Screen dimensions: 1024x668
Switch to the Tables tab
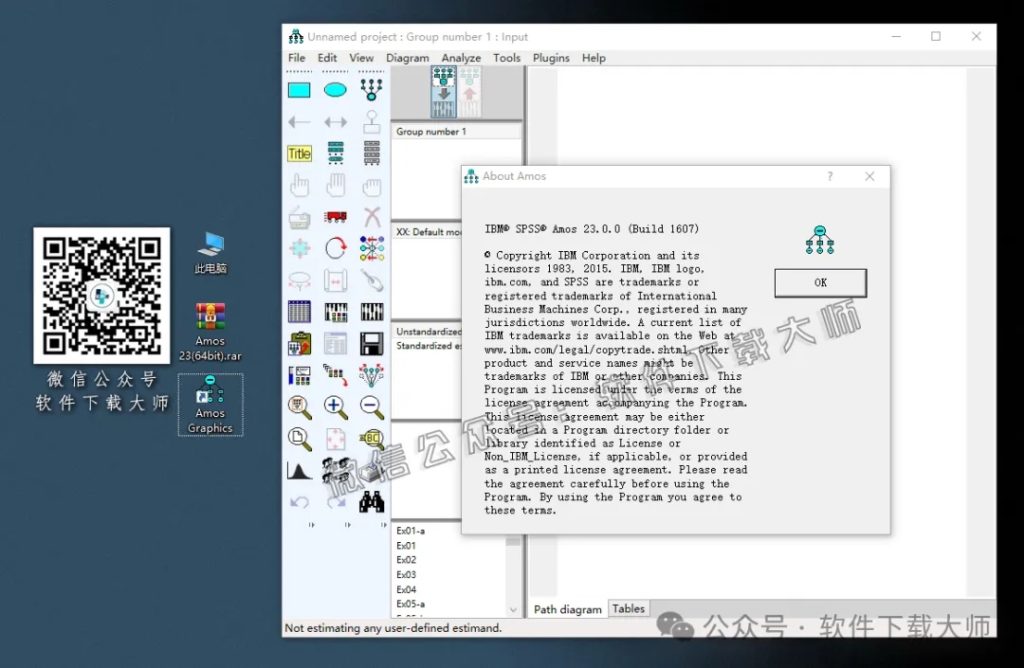(x=628, y=608)
